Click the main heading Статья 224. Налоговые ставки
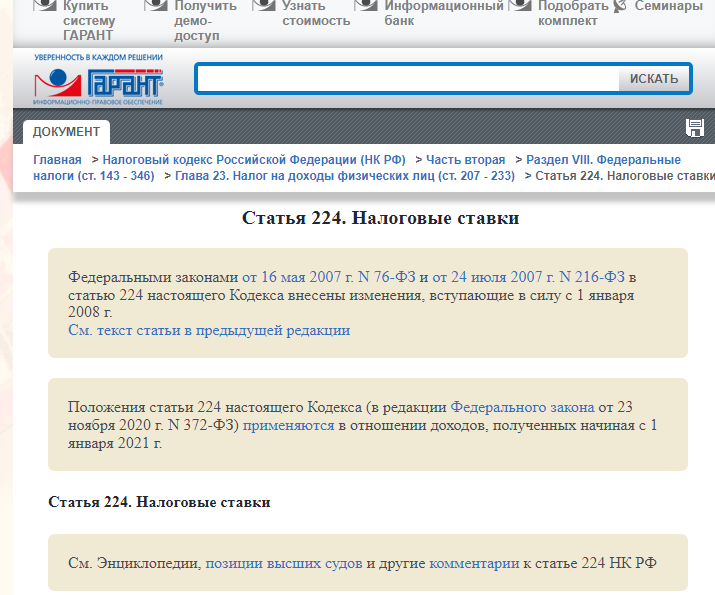Image resolution: width=715 pixels, height=595 pixels. (381, 218)
